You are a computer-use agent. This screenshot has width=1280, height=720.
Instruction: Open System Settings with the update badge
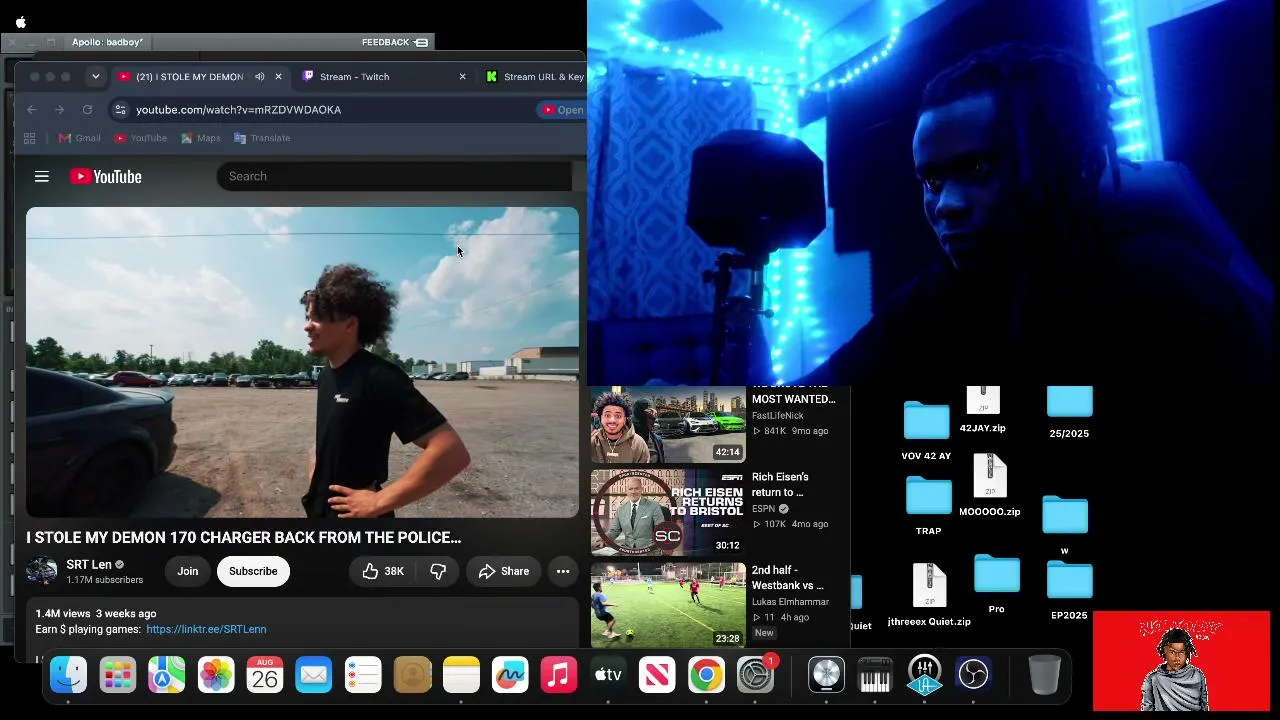point(756,675)
